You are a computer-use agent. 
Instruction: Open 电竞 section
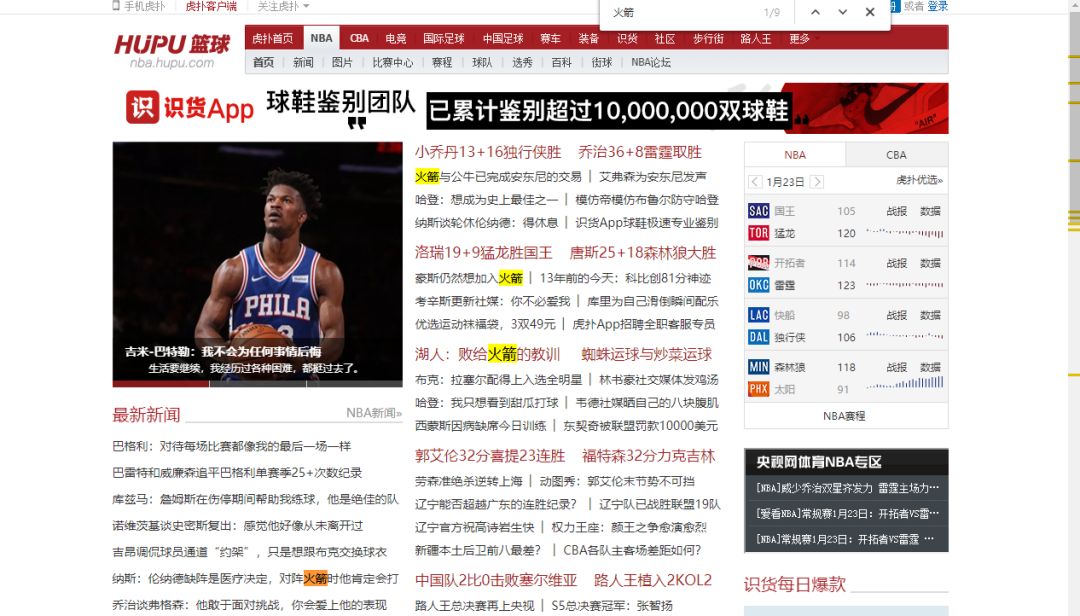[x=395, y=39]
